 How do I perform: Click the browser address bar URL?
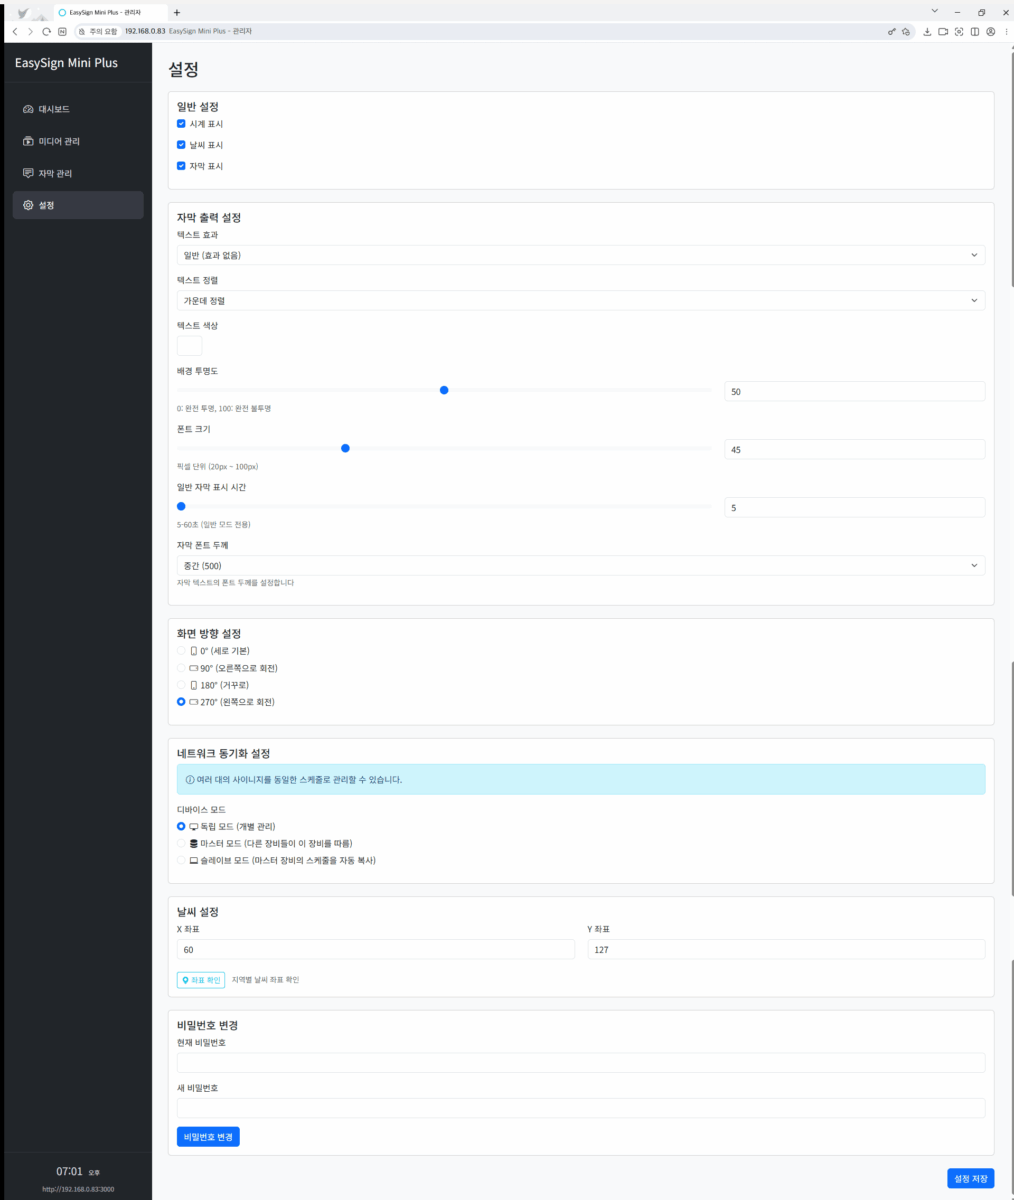pyautogui.click(x=145, y=32)
